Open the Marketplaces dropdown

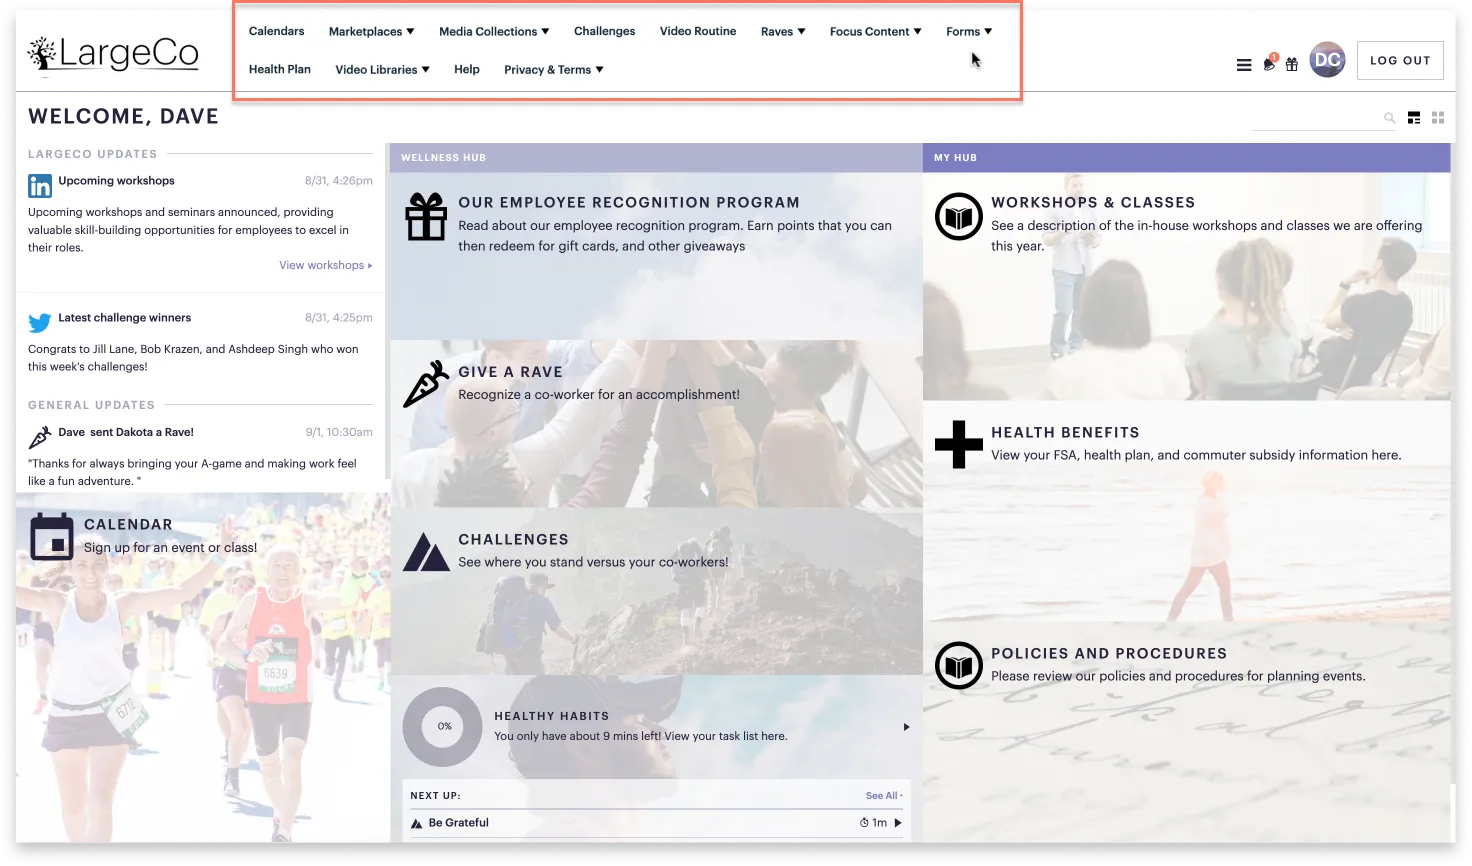[371, 32]
